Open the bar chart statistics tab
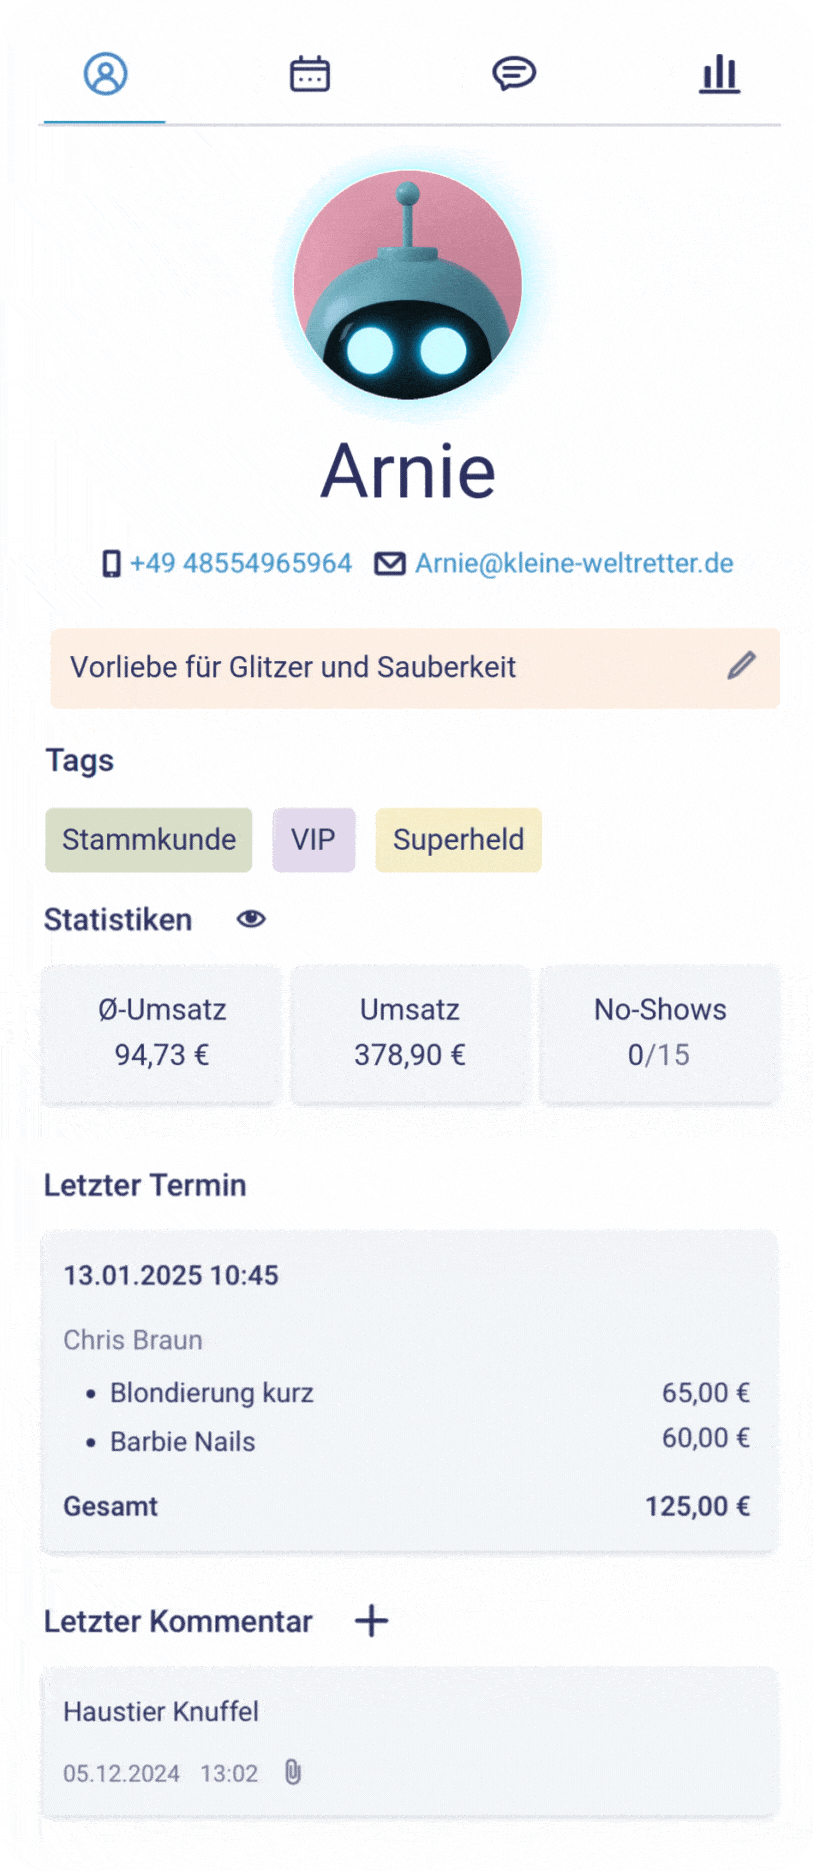The width and height of the screenshot is (814, 1871). pos(719,74)
